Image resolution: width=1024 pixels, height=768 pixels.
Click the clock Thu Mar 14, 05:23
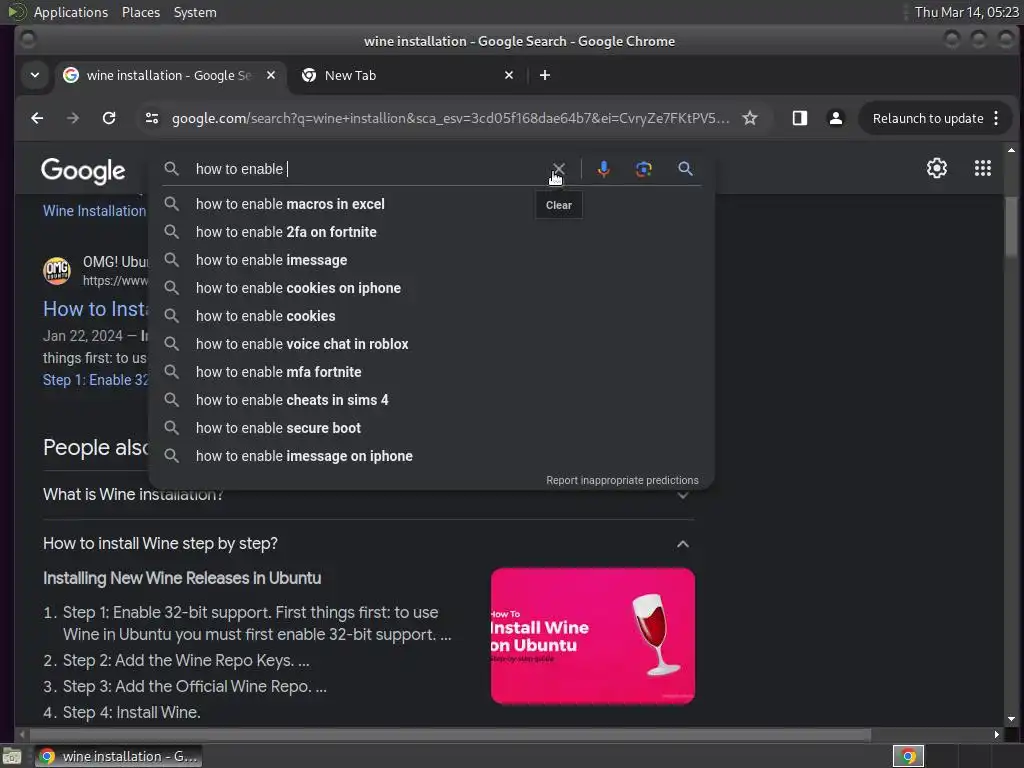pos(966,12)
